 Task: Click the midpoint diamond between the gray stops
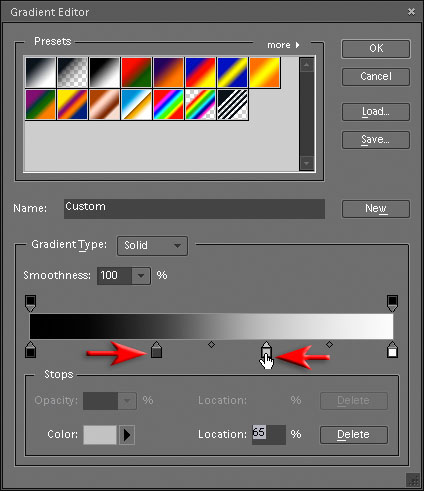[211, 344]
